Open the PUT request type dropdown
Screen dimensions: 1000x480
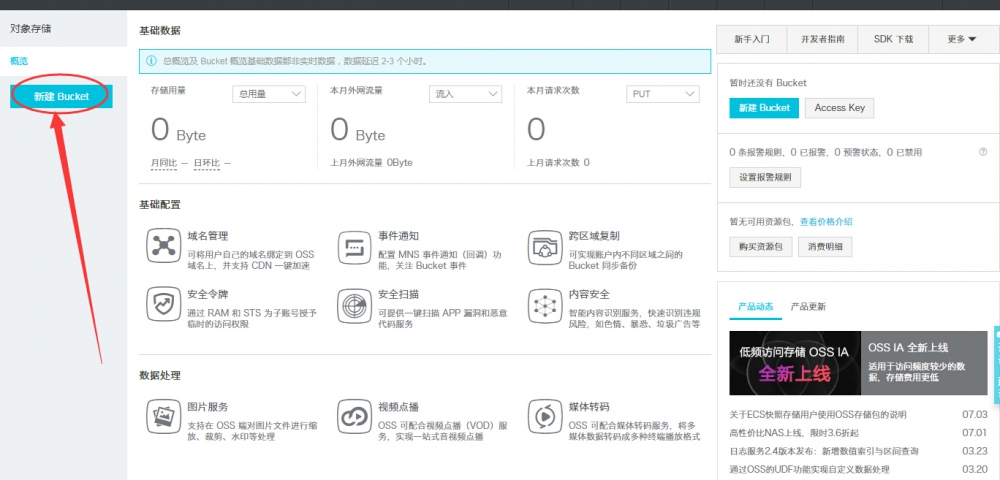pos(663,94)
